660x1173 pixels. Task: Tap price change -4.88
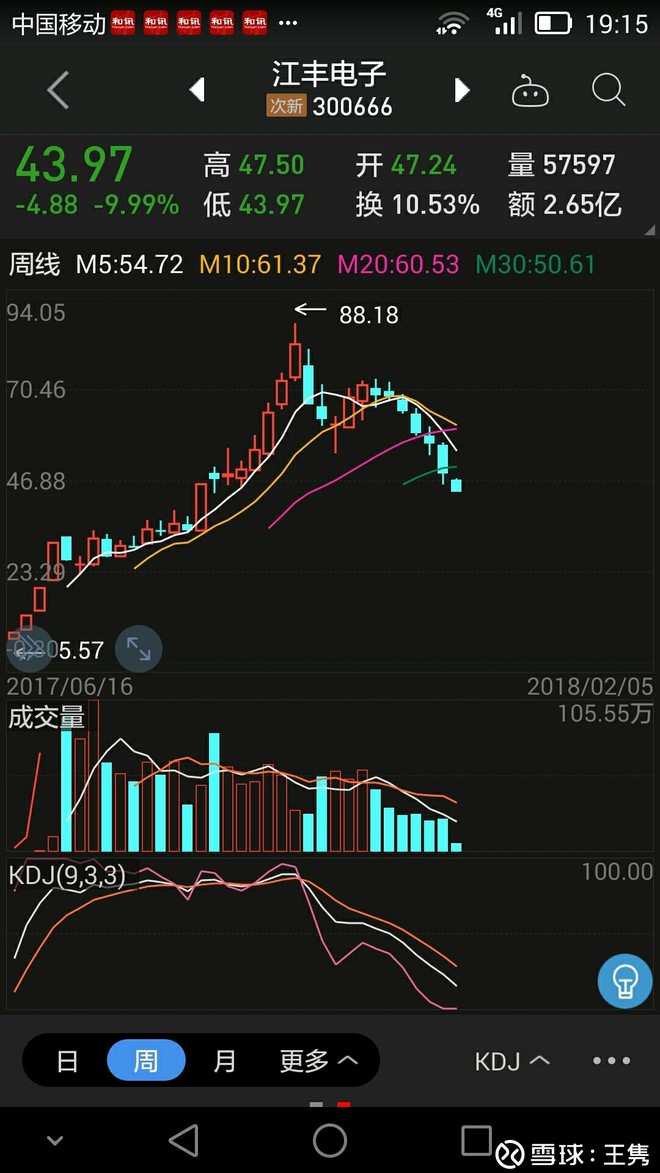[46, 204]
